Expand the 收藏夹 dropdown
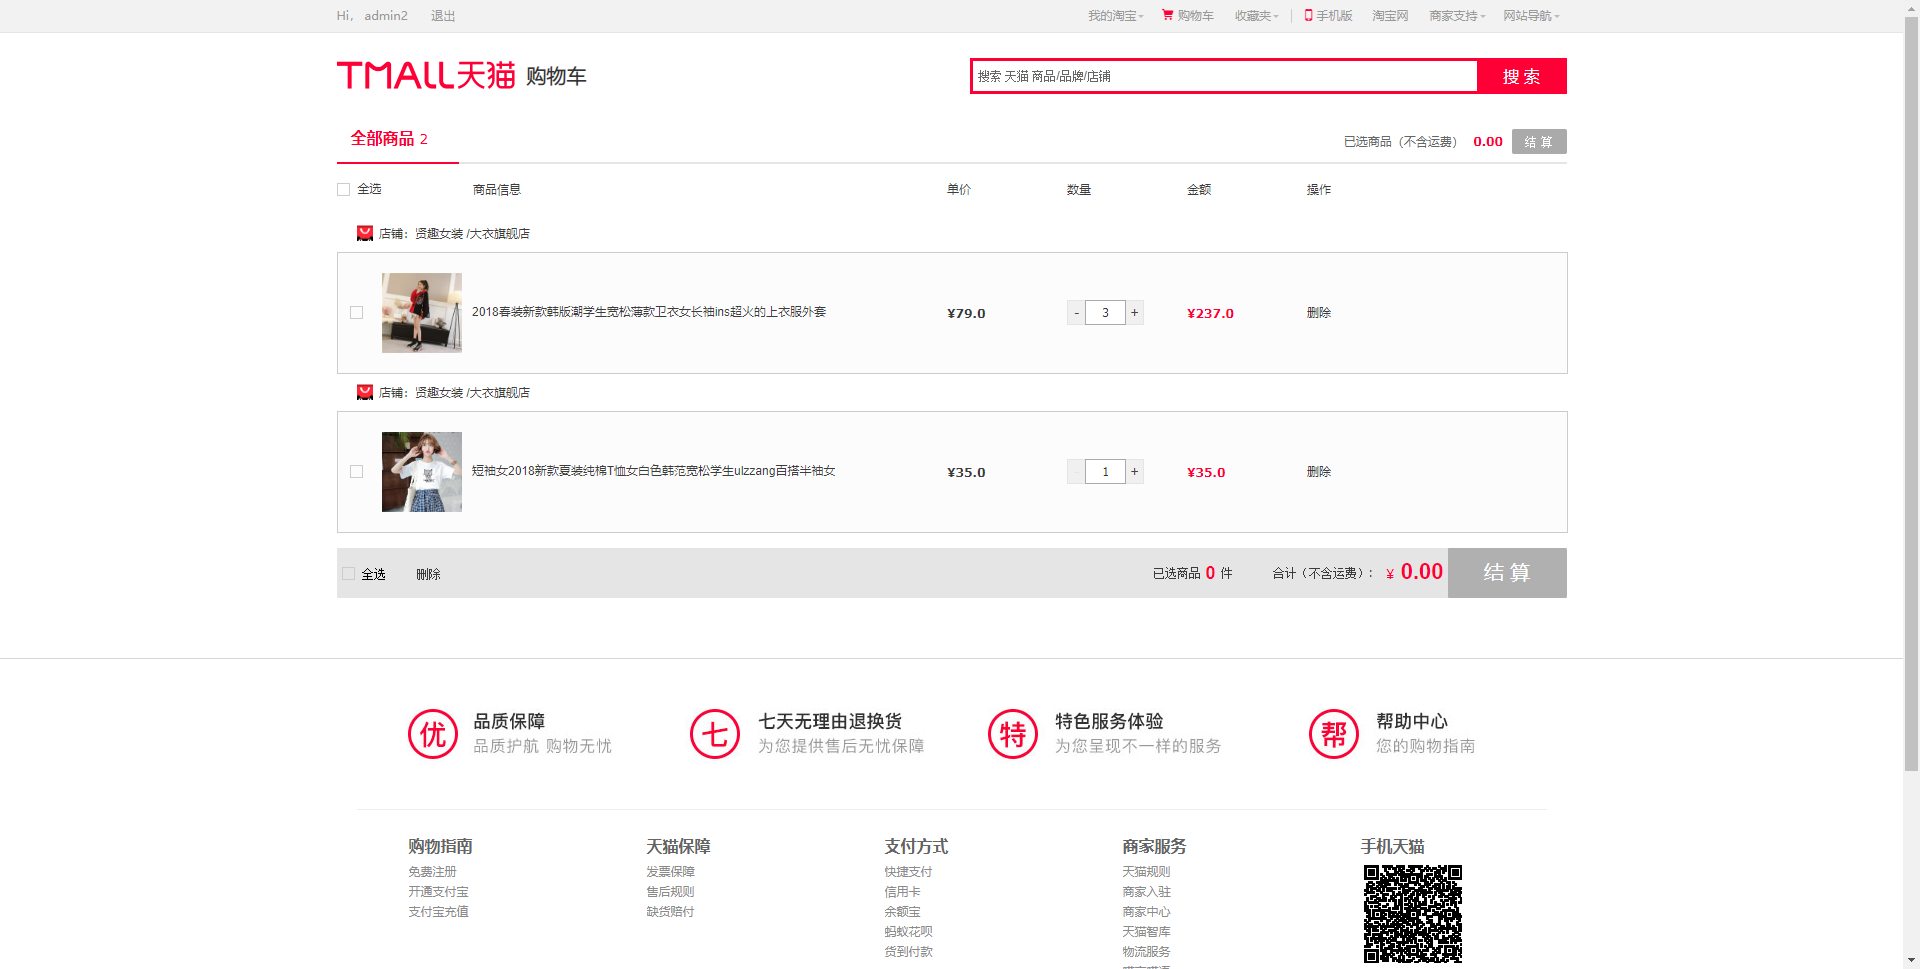The height and width of the screenshot is (969, 1920). (x=1256, y=16)
